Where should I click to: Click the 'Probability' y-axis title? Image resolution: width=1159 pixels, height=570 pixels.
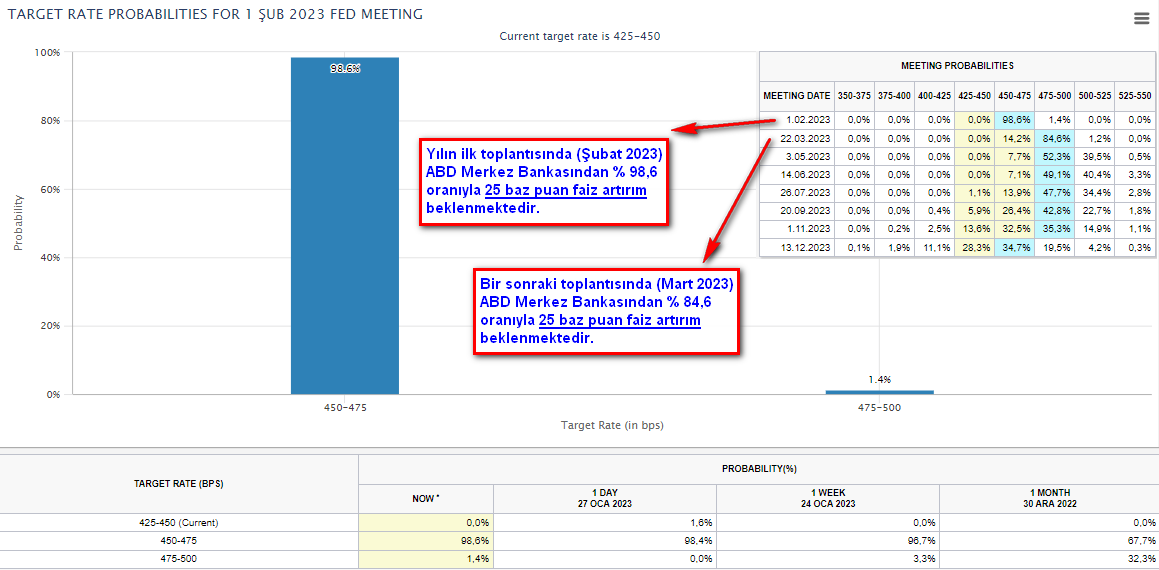tap(18, 223)
